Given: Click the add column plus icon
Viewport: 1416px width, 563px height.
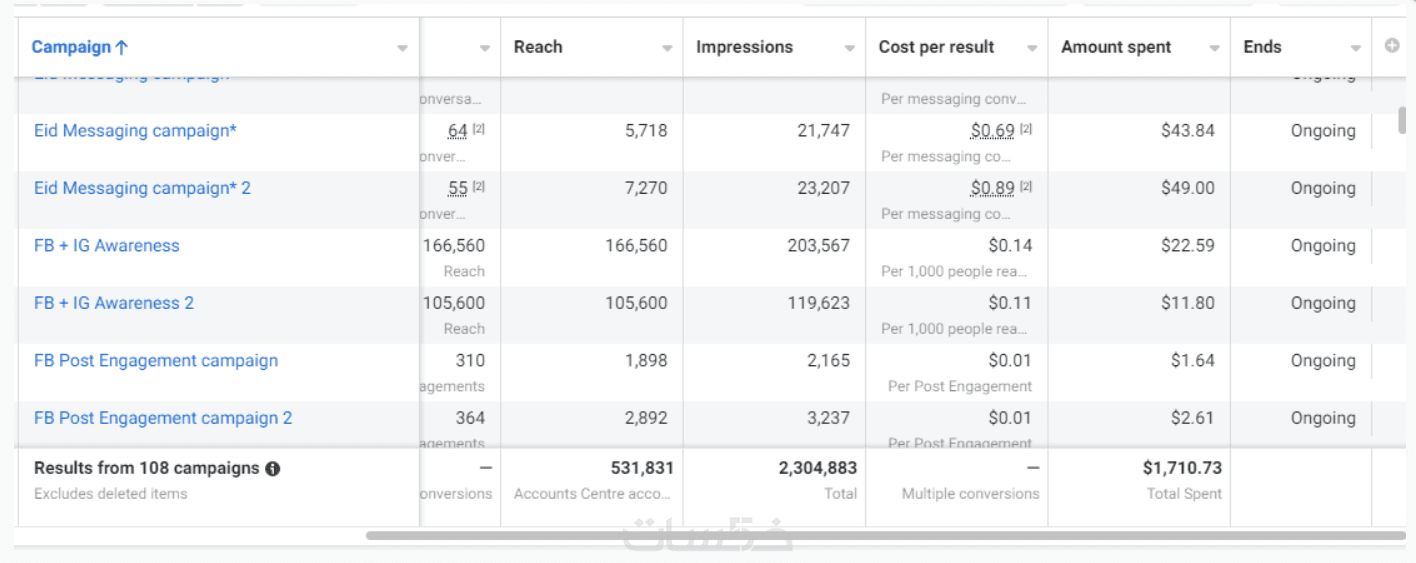Looking at the screenshot, I should point(1392,46).
